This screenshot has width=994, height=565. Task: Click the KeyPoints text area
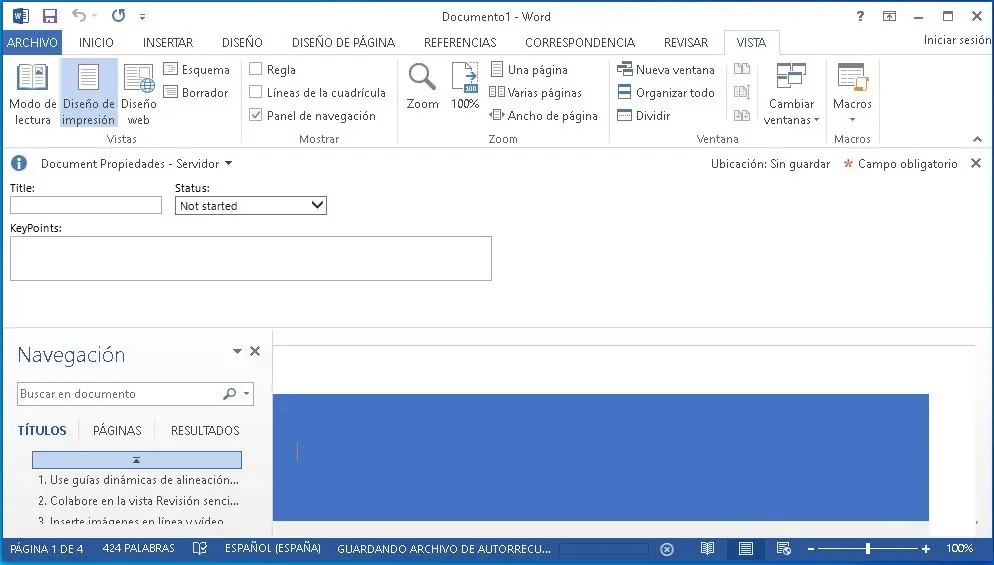250,258
